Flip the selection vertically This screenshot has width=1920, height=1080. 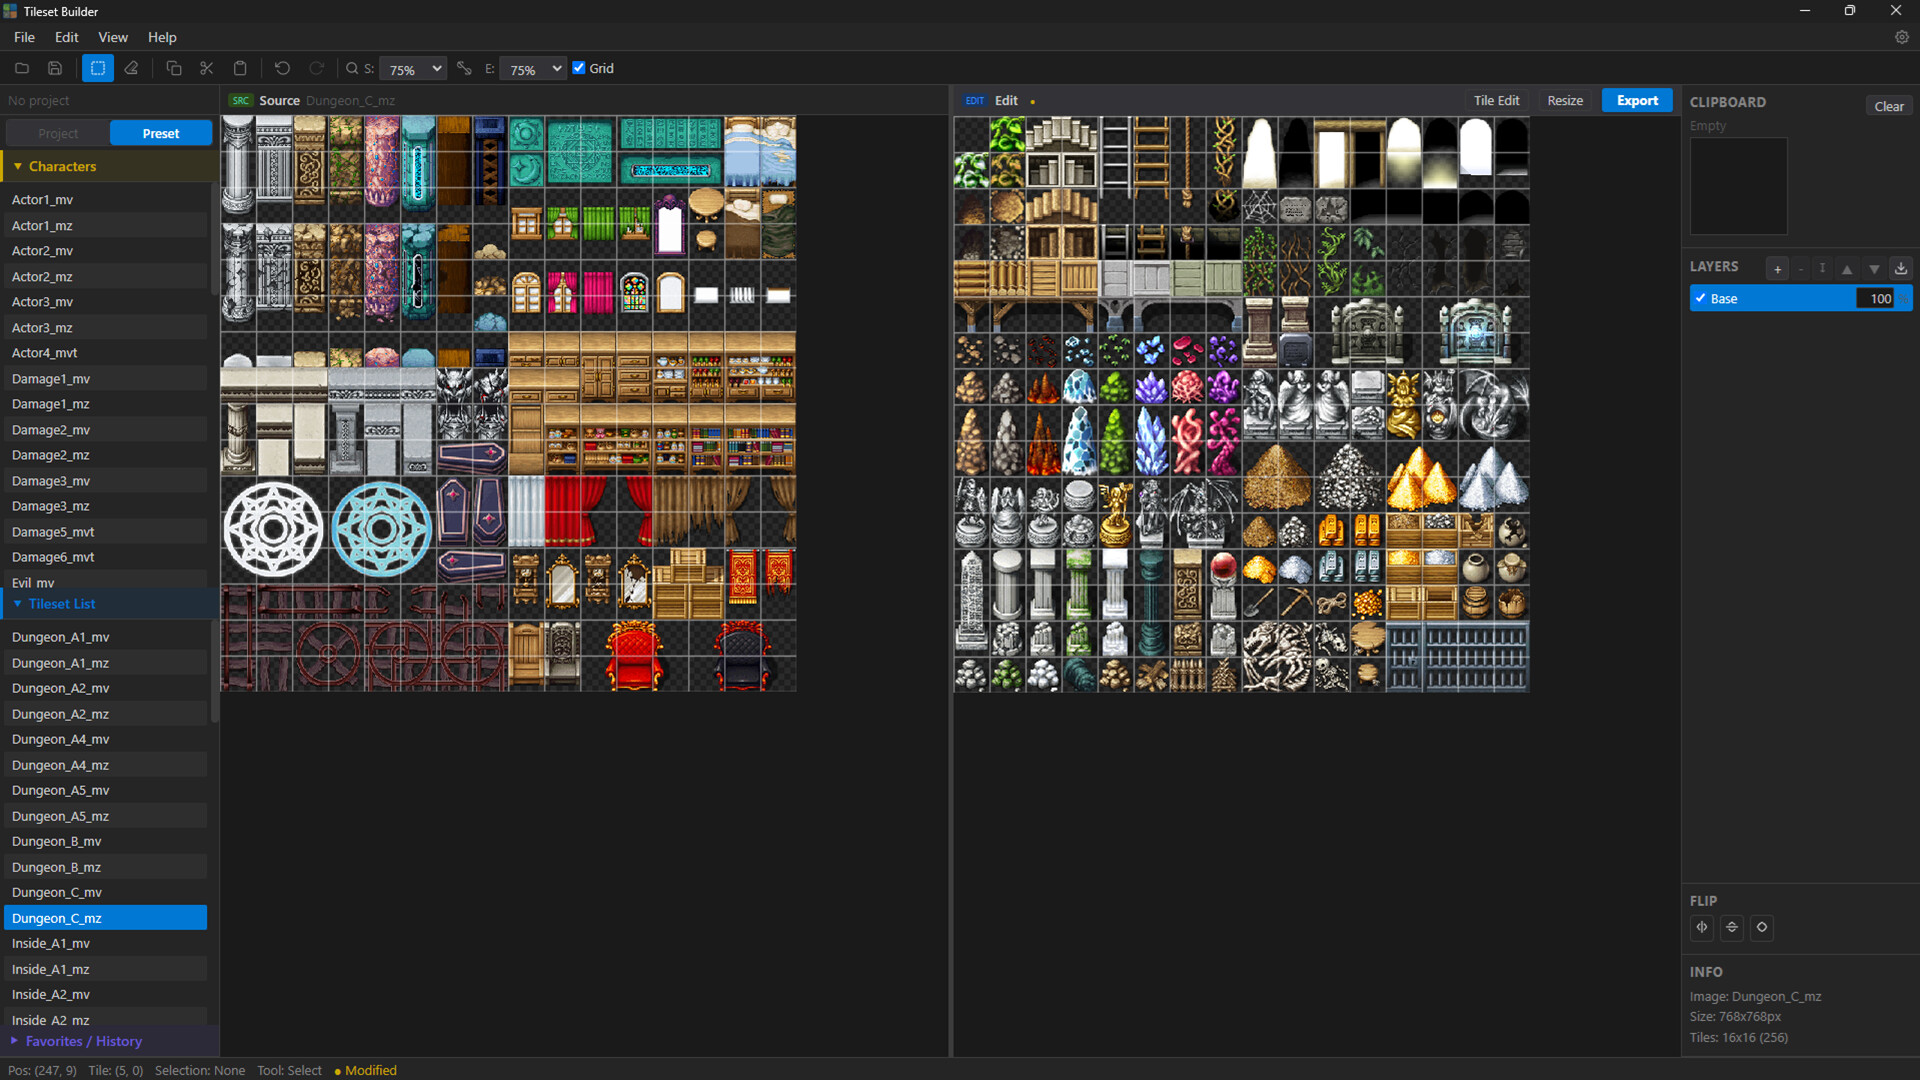[x=1732, y=927]
